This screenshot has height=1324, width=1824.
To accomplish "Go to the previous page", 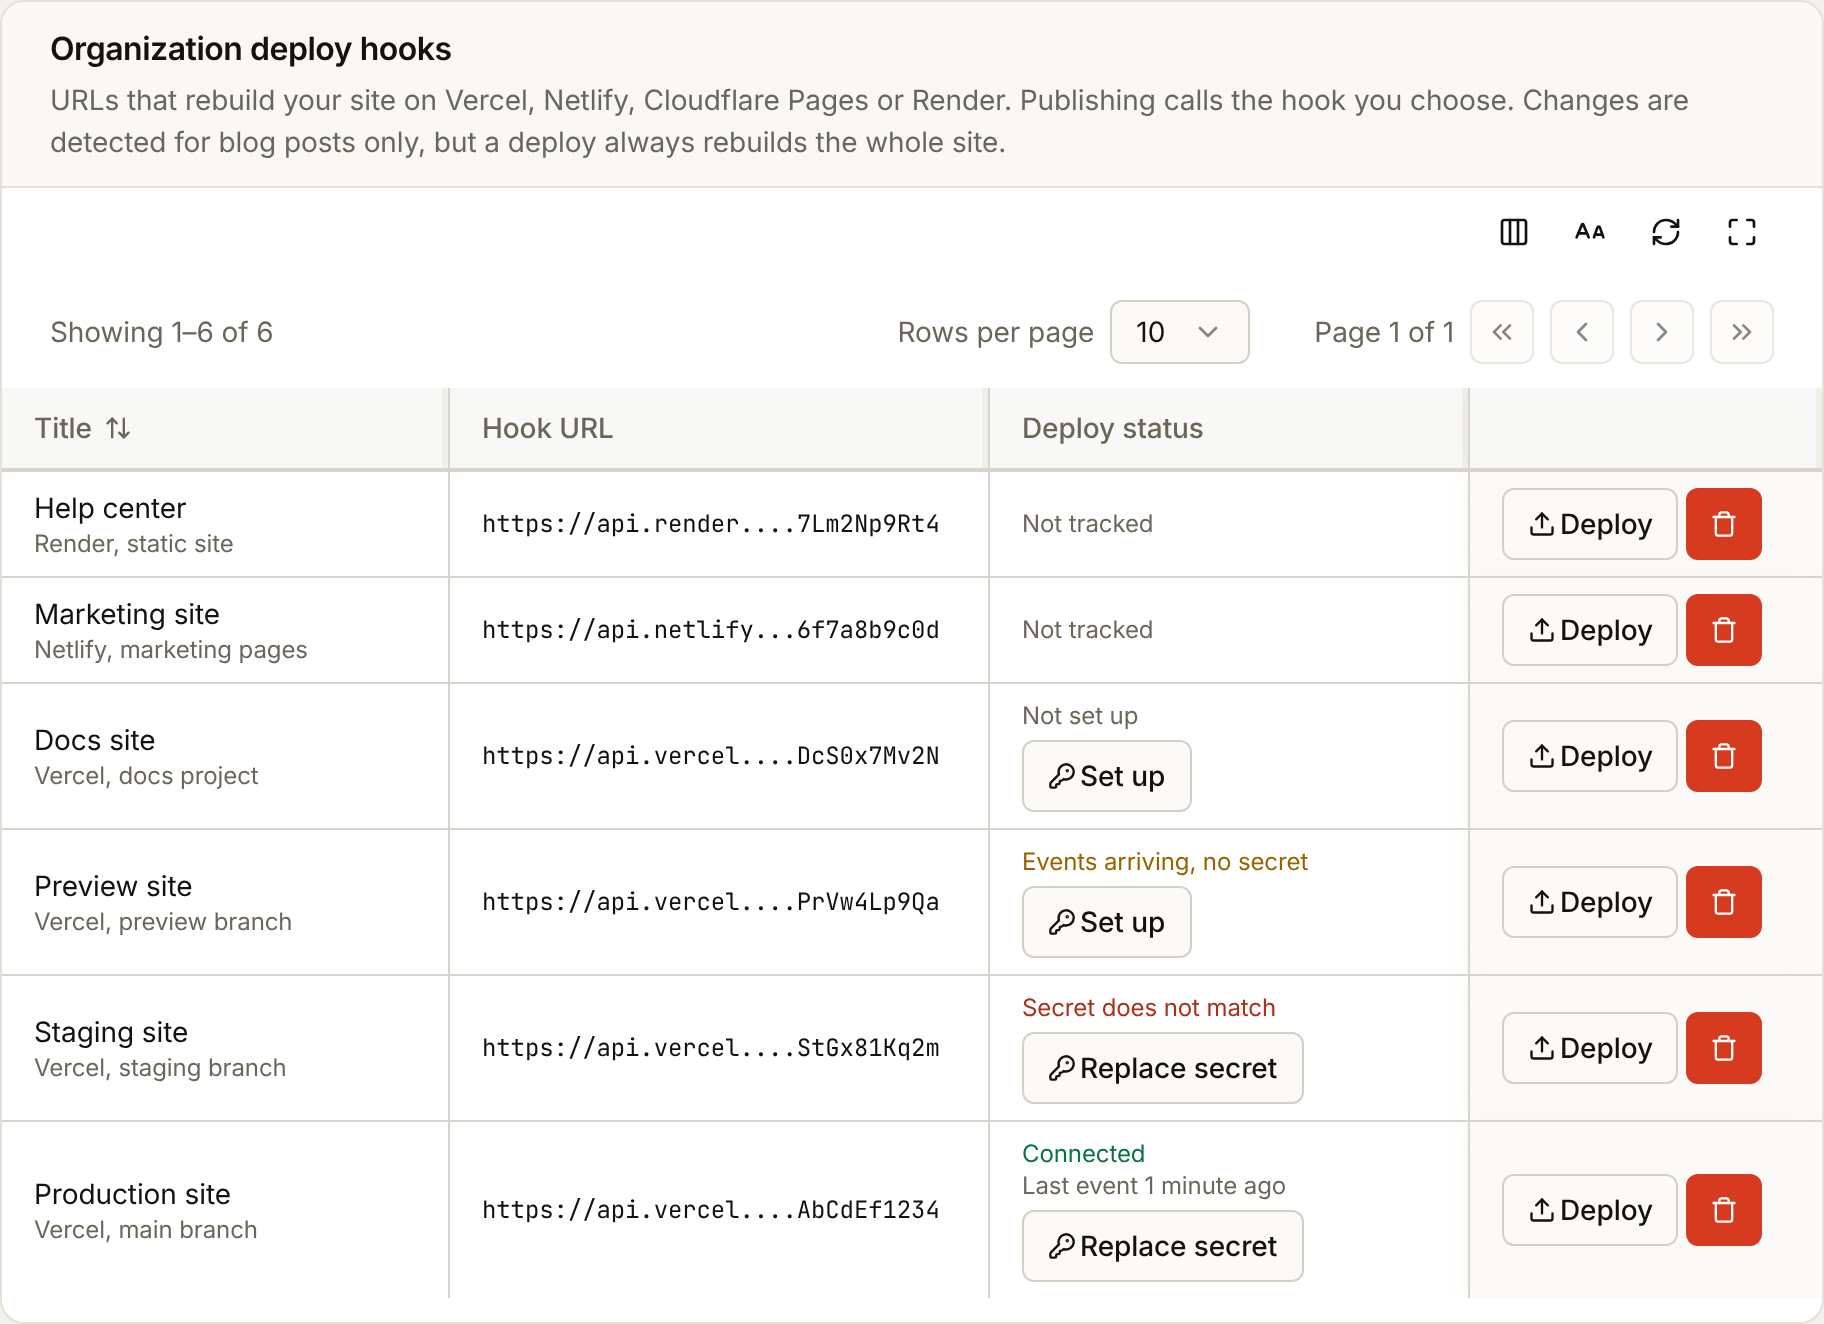I will click(x=1582, y=332).
